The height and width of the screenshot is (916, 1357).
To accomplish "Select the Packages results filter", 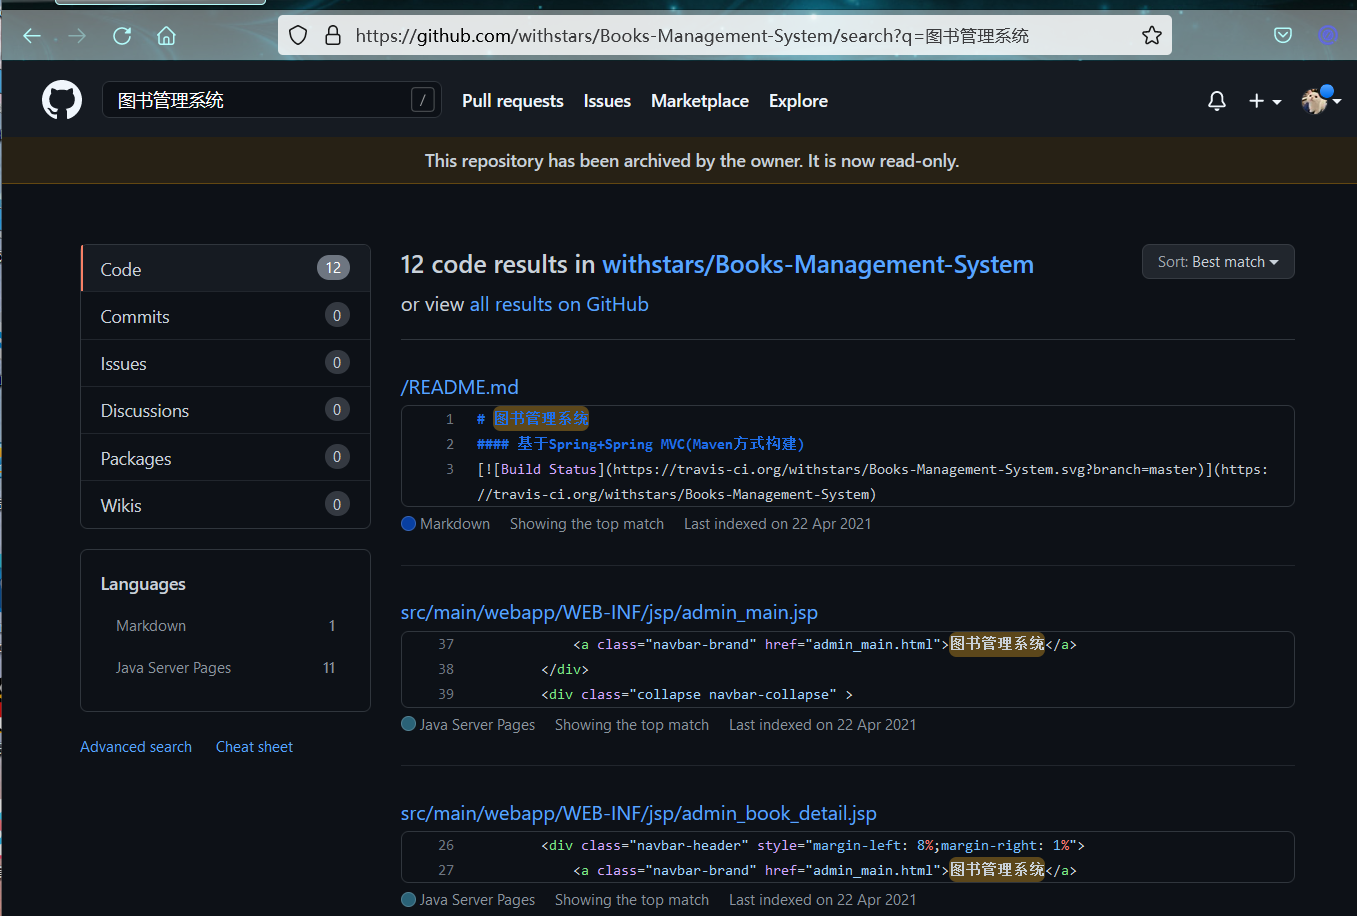I will coord(225,458).
